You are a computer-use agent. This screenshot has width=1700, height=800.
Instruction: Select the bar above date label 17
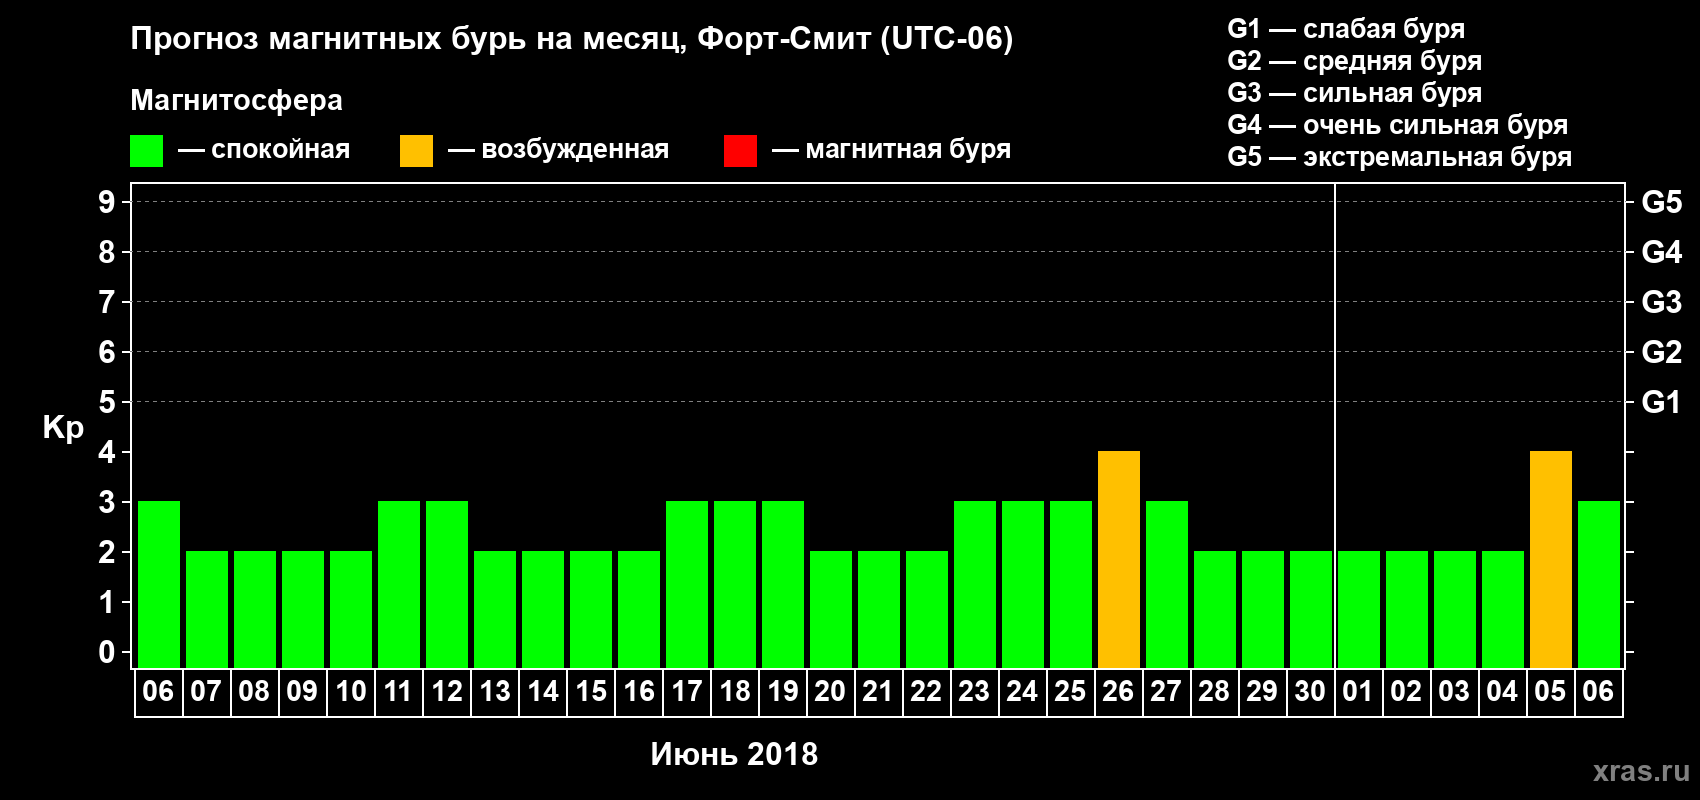point(687,584)
